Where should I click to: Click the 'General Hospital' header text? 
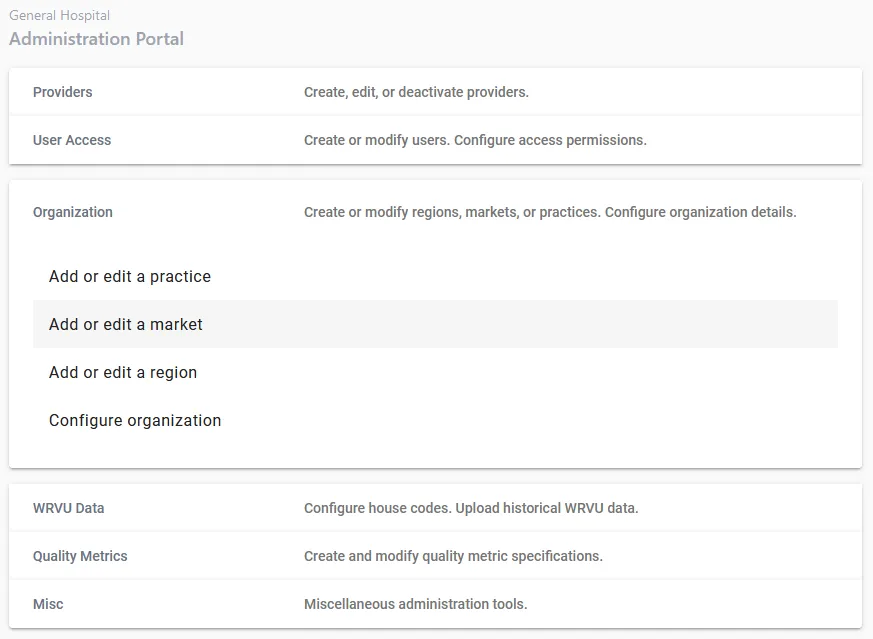(59, 16)
